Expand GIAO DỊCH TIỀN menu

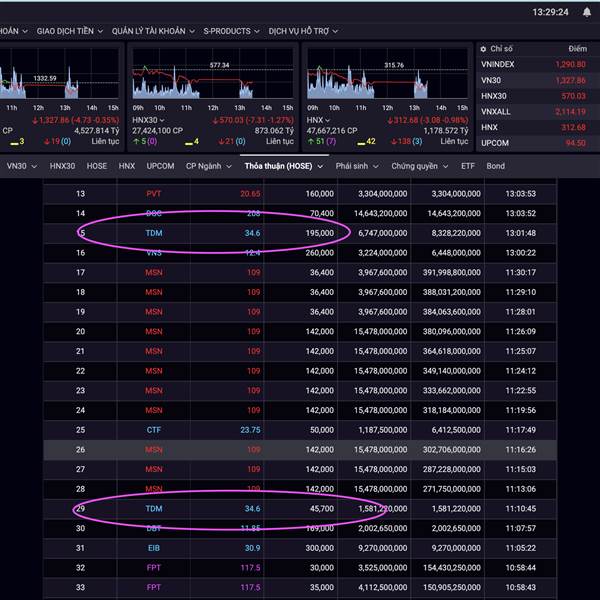[70, 31]
